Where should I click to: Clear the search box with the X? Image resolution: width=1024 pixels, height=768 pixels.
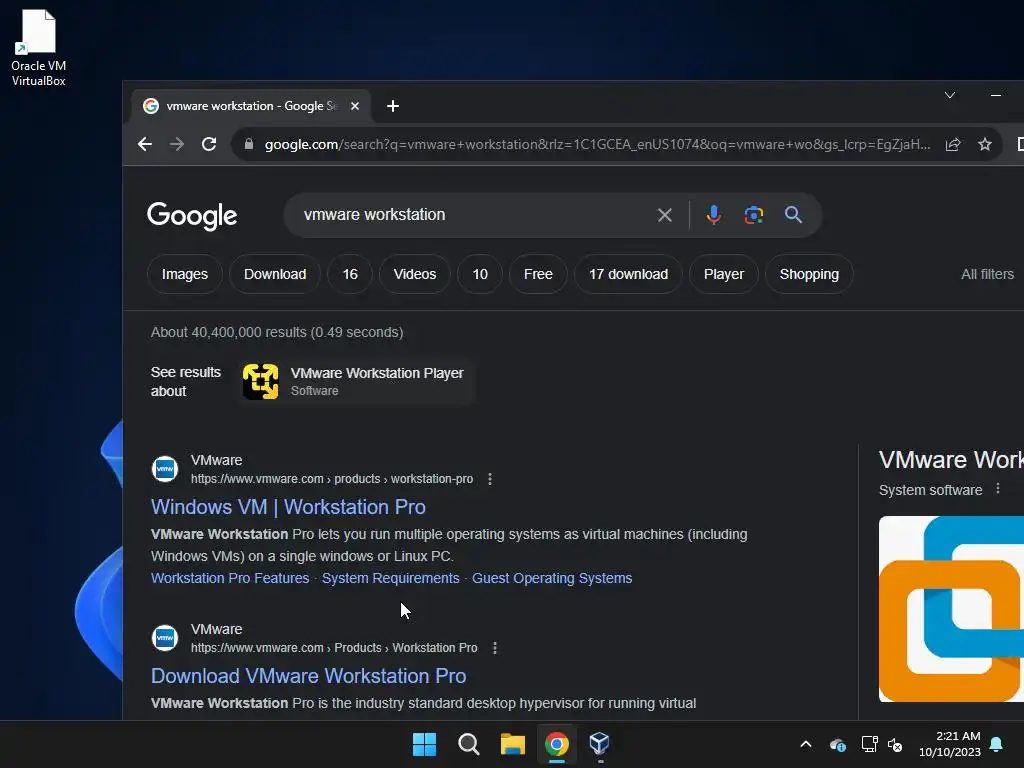click(x=665, y=215)
